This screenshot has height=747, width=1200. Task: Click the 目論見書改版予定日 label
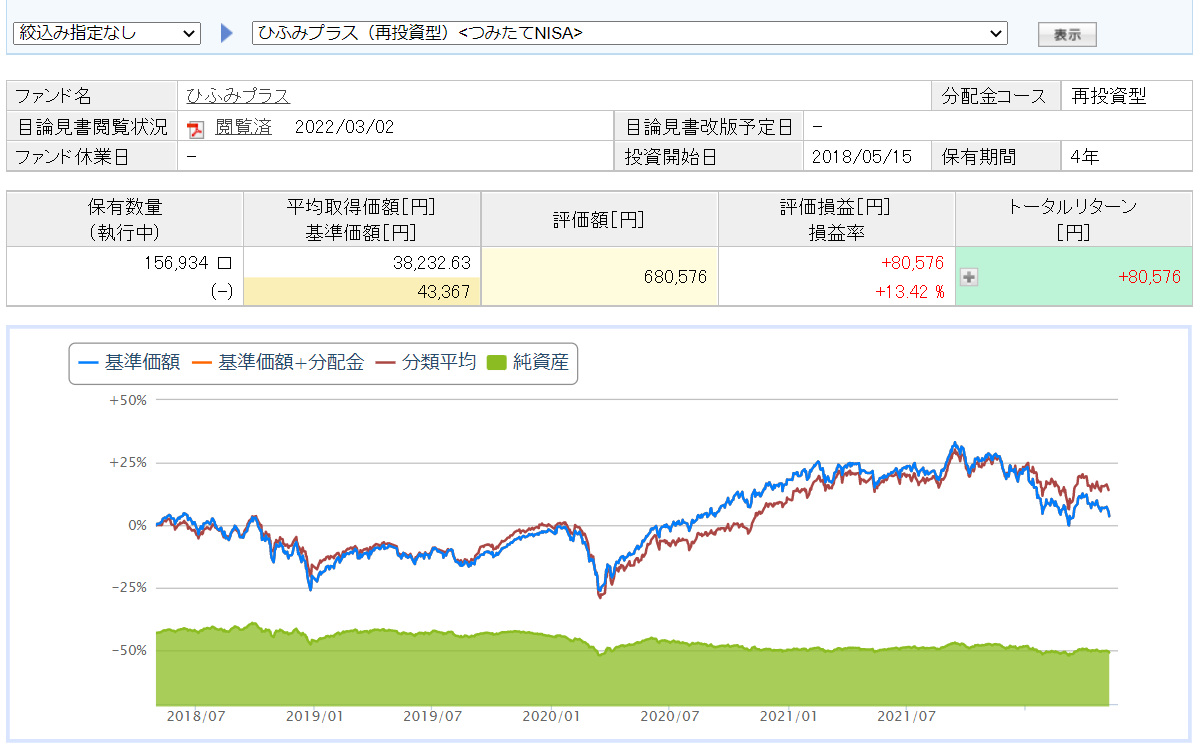pos(709,127)
